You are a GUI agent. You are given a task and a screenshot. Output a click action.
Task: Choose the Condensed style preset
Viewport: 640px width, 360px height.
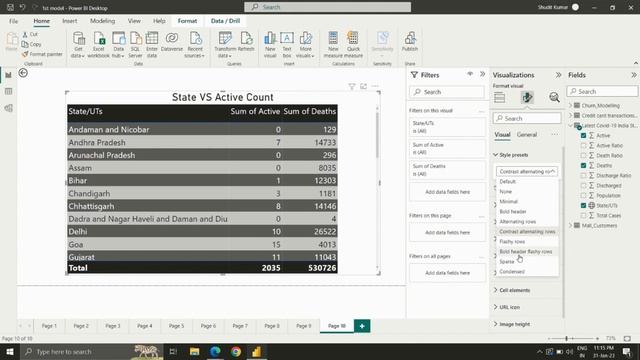point(512,271)
